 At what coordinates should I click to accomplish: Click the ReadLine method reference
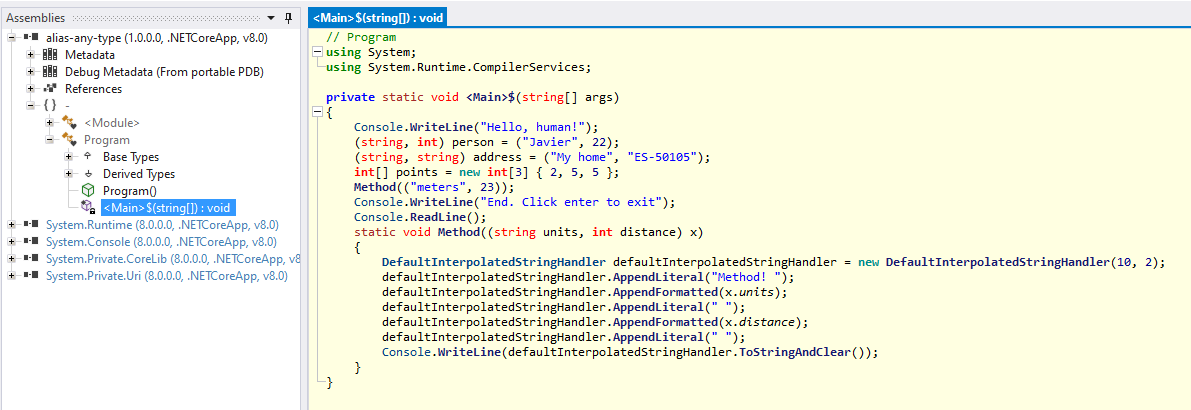[438, 217]
